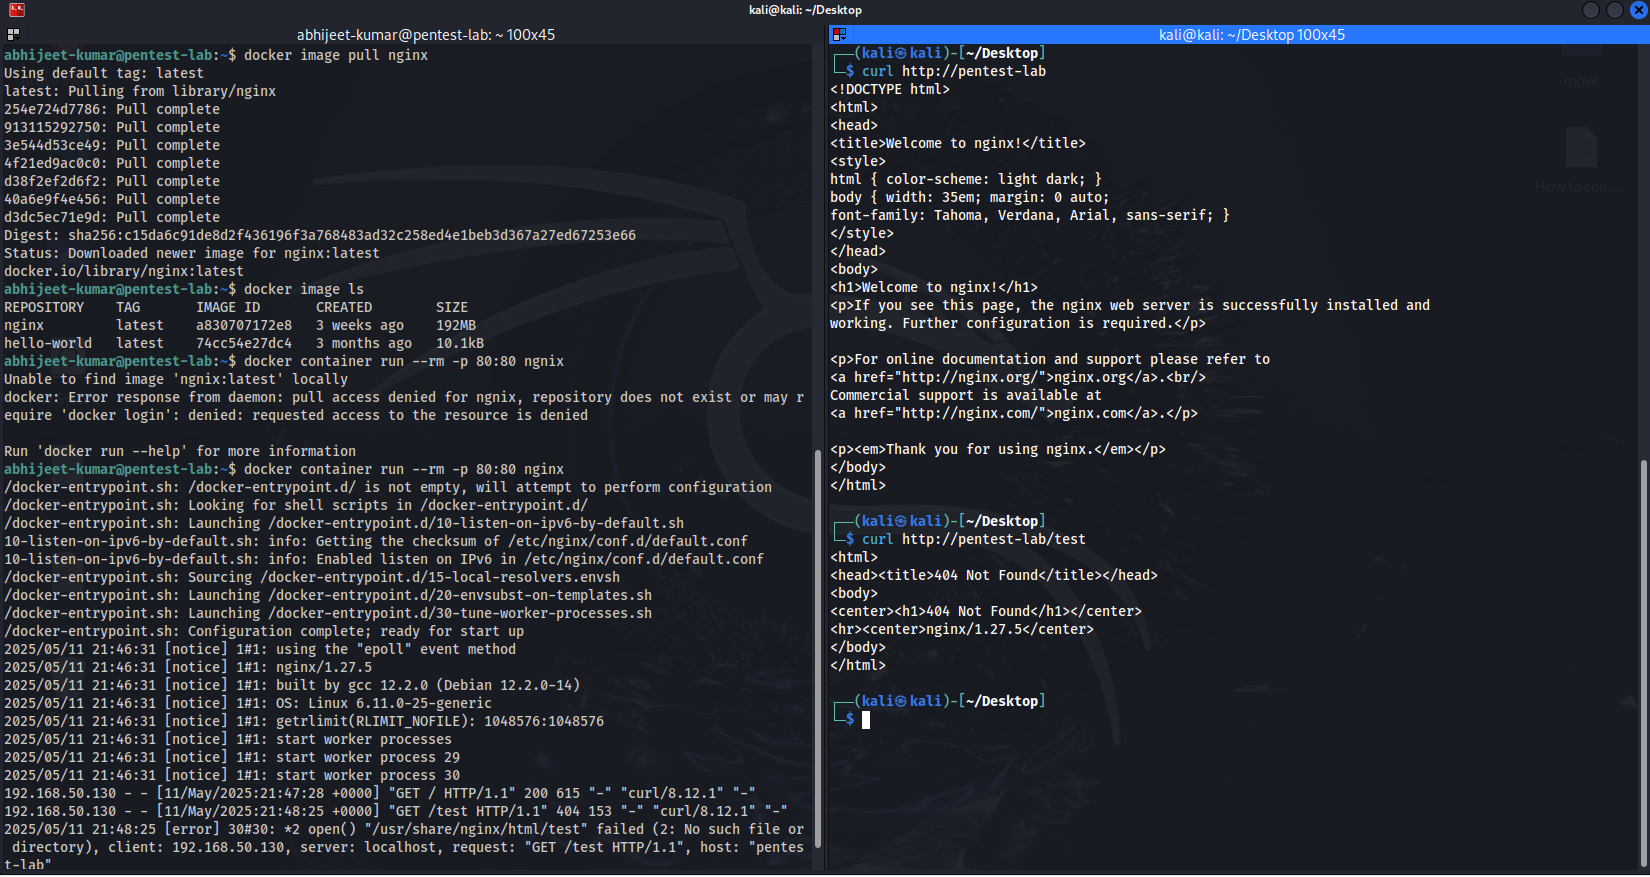Click the 'd3dc5ec71e9d: Pull complete' line

click(x=112, y=217)
